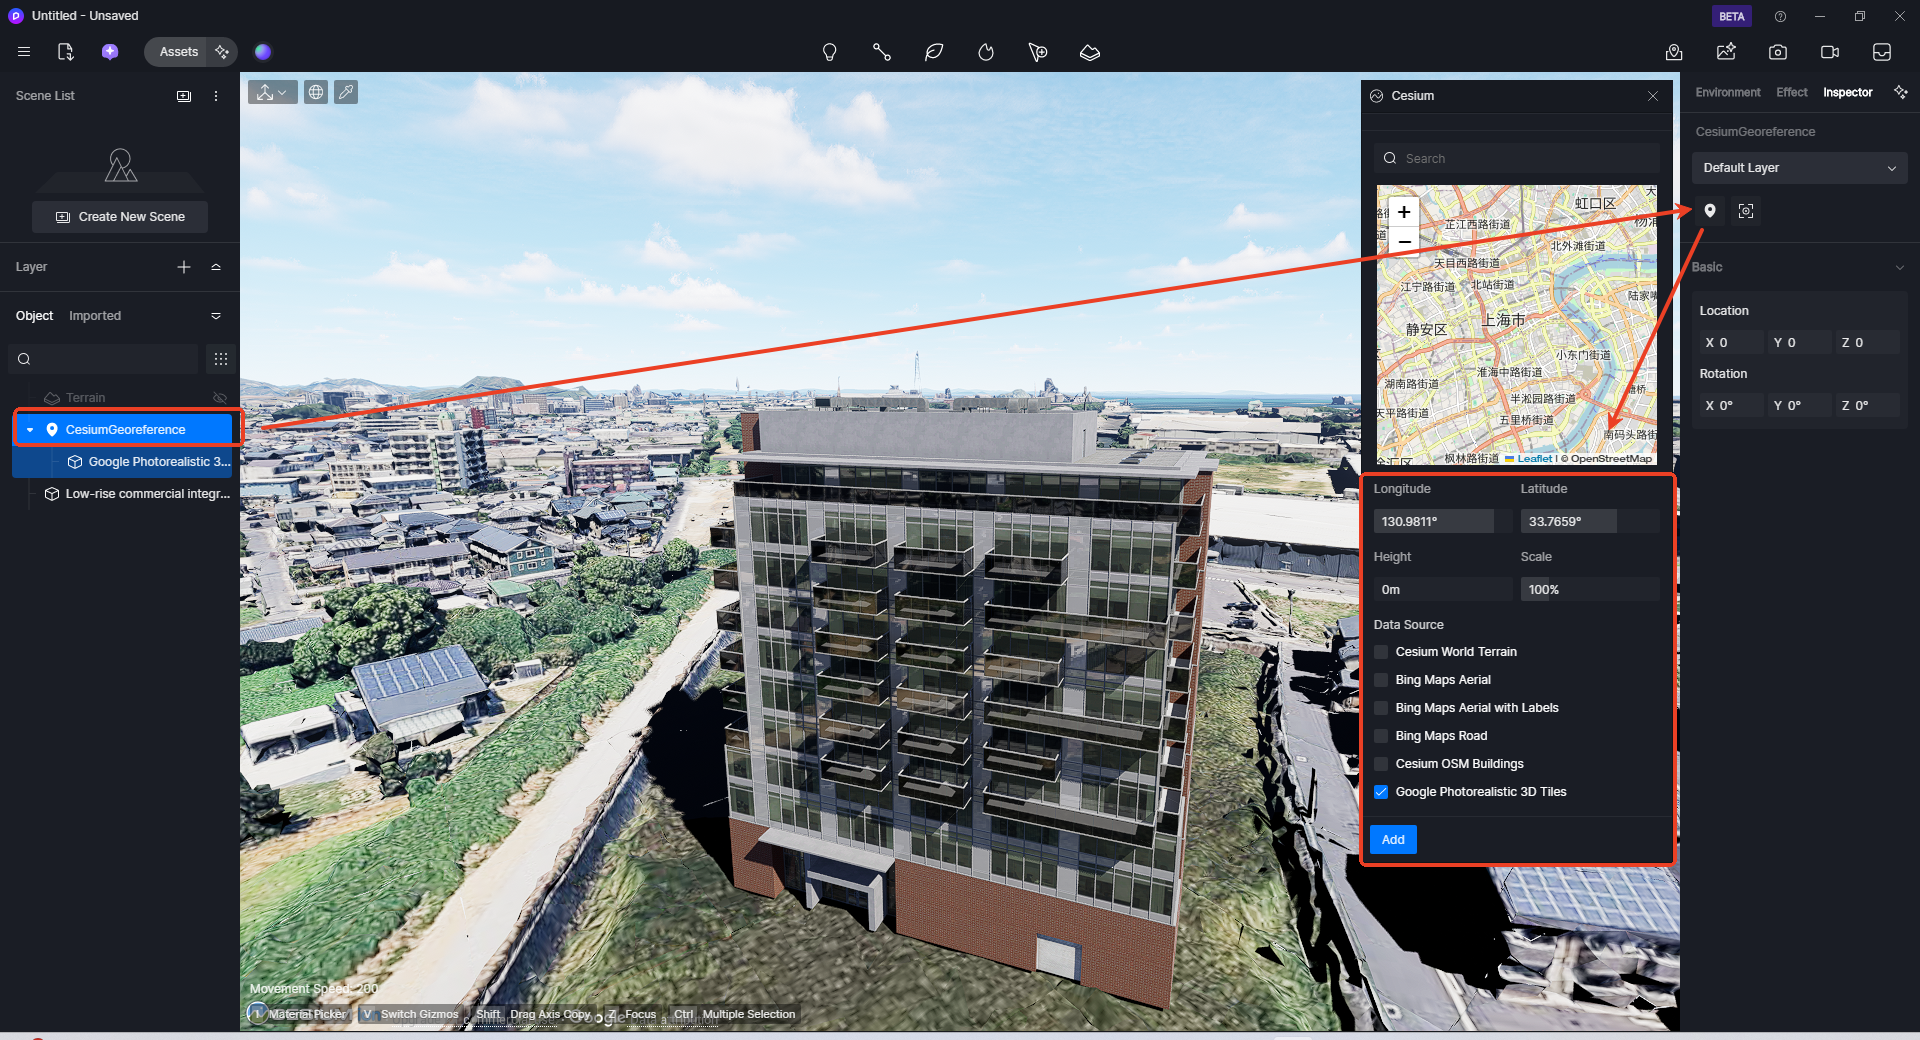Click the sparkle icon beside Assets
1920x1040 pixels.
(x=222, y=52)
